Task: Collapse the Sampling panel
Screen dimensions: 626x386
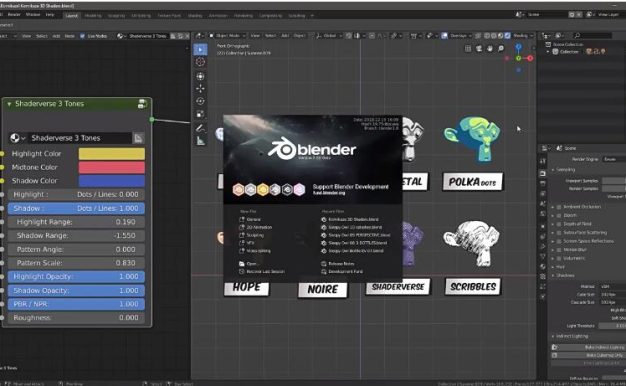Action: click(553, 170)
